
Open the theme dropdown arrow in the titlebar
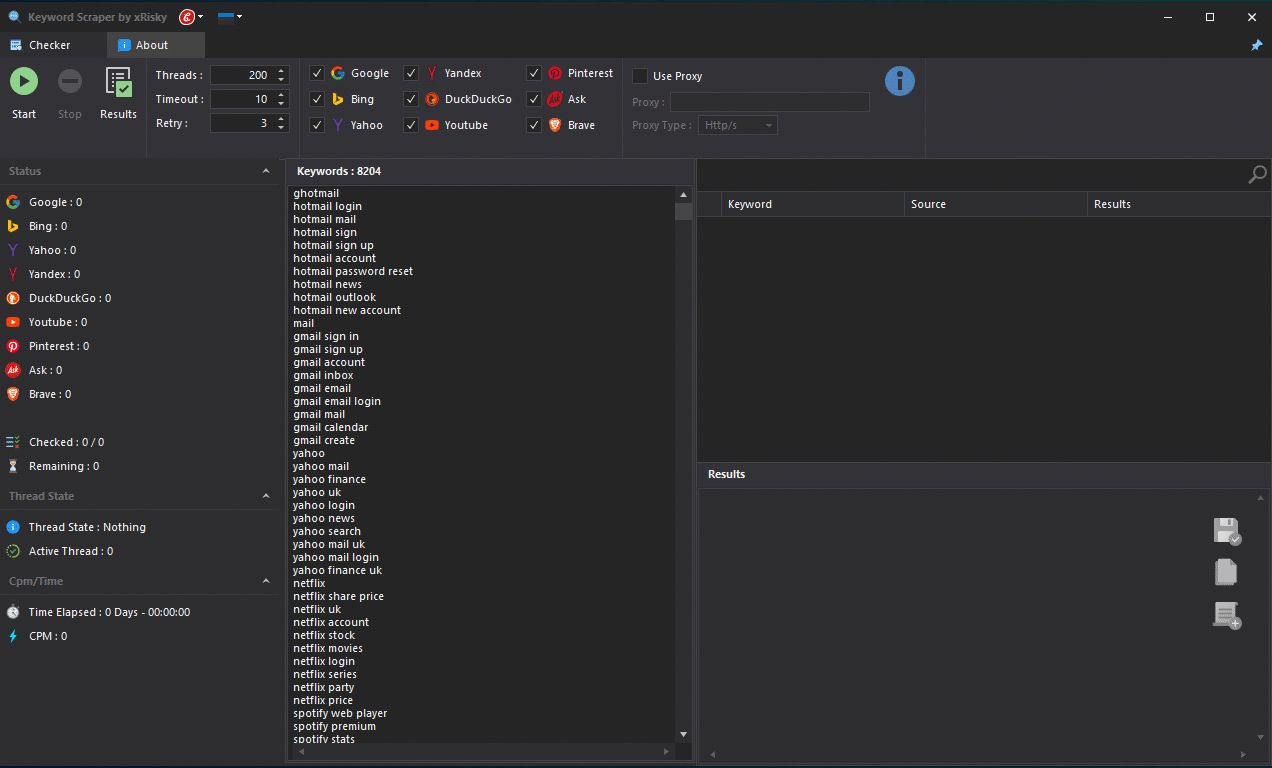[240, 16]
